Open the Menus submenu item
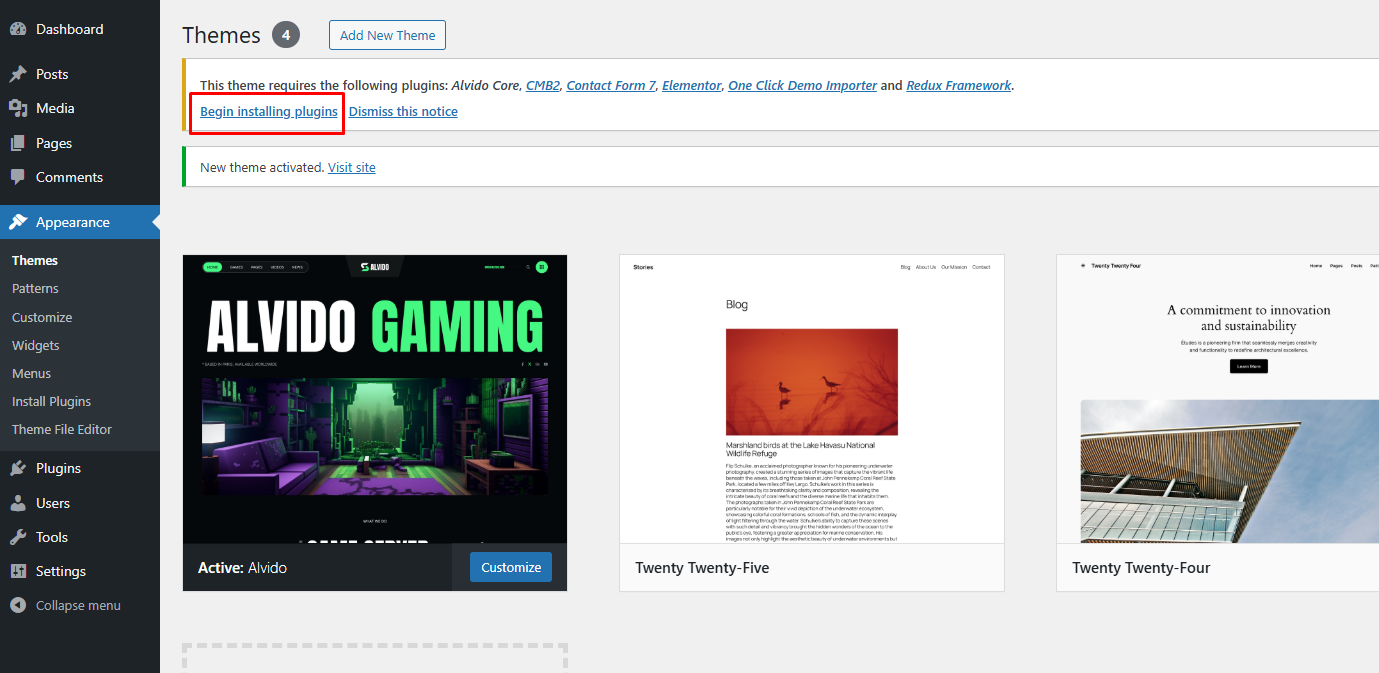The image size is (1379, 673). 31,373
